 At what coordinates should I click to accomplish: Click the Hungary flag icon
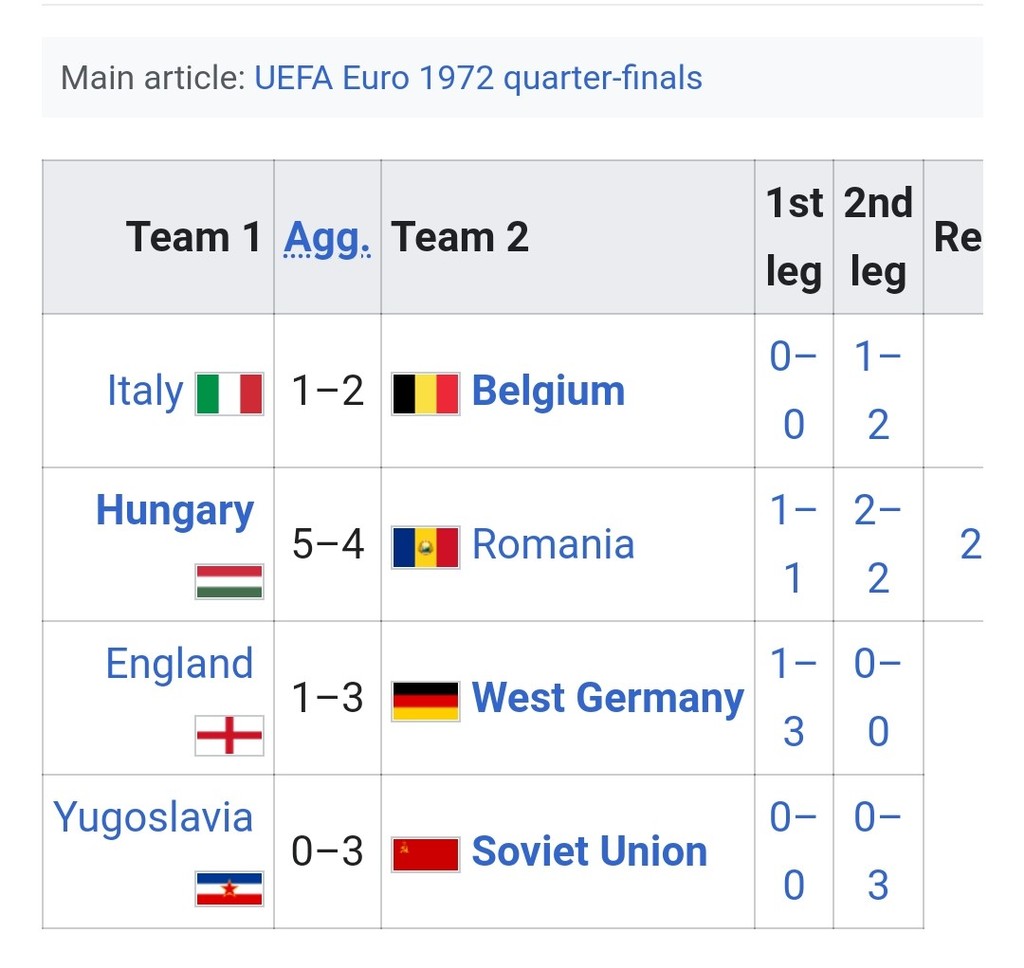point(229,581)
